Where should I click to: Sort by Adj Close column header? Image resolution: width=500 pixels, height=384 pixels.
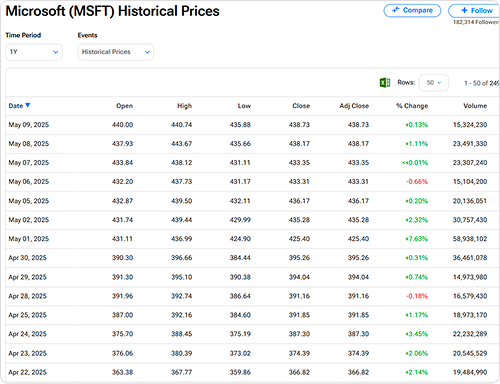tap(354, 106)
